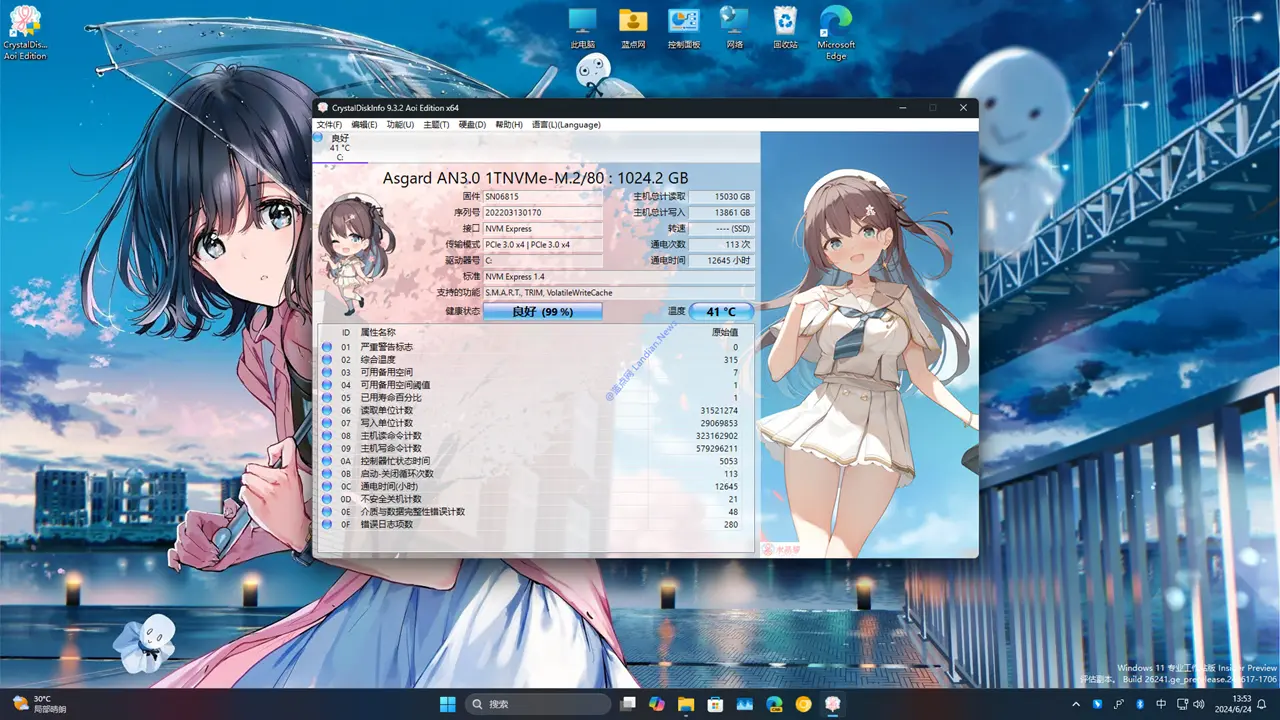Click the interface field NVM Express
Viewport: 1280px width, 720px height.
click(x=543, y=229)
